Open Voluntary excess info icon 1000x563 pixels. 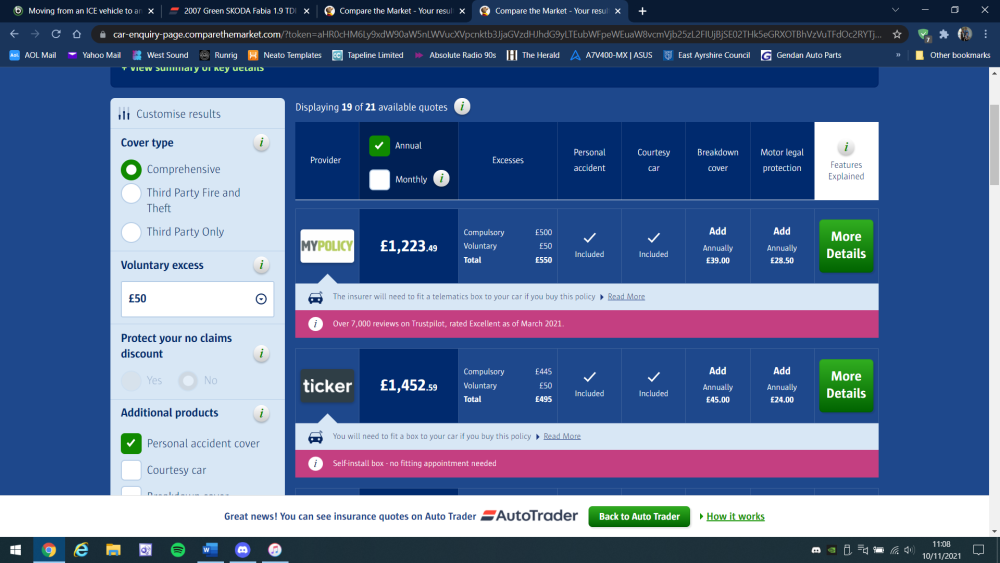click(x=261, y=265)
